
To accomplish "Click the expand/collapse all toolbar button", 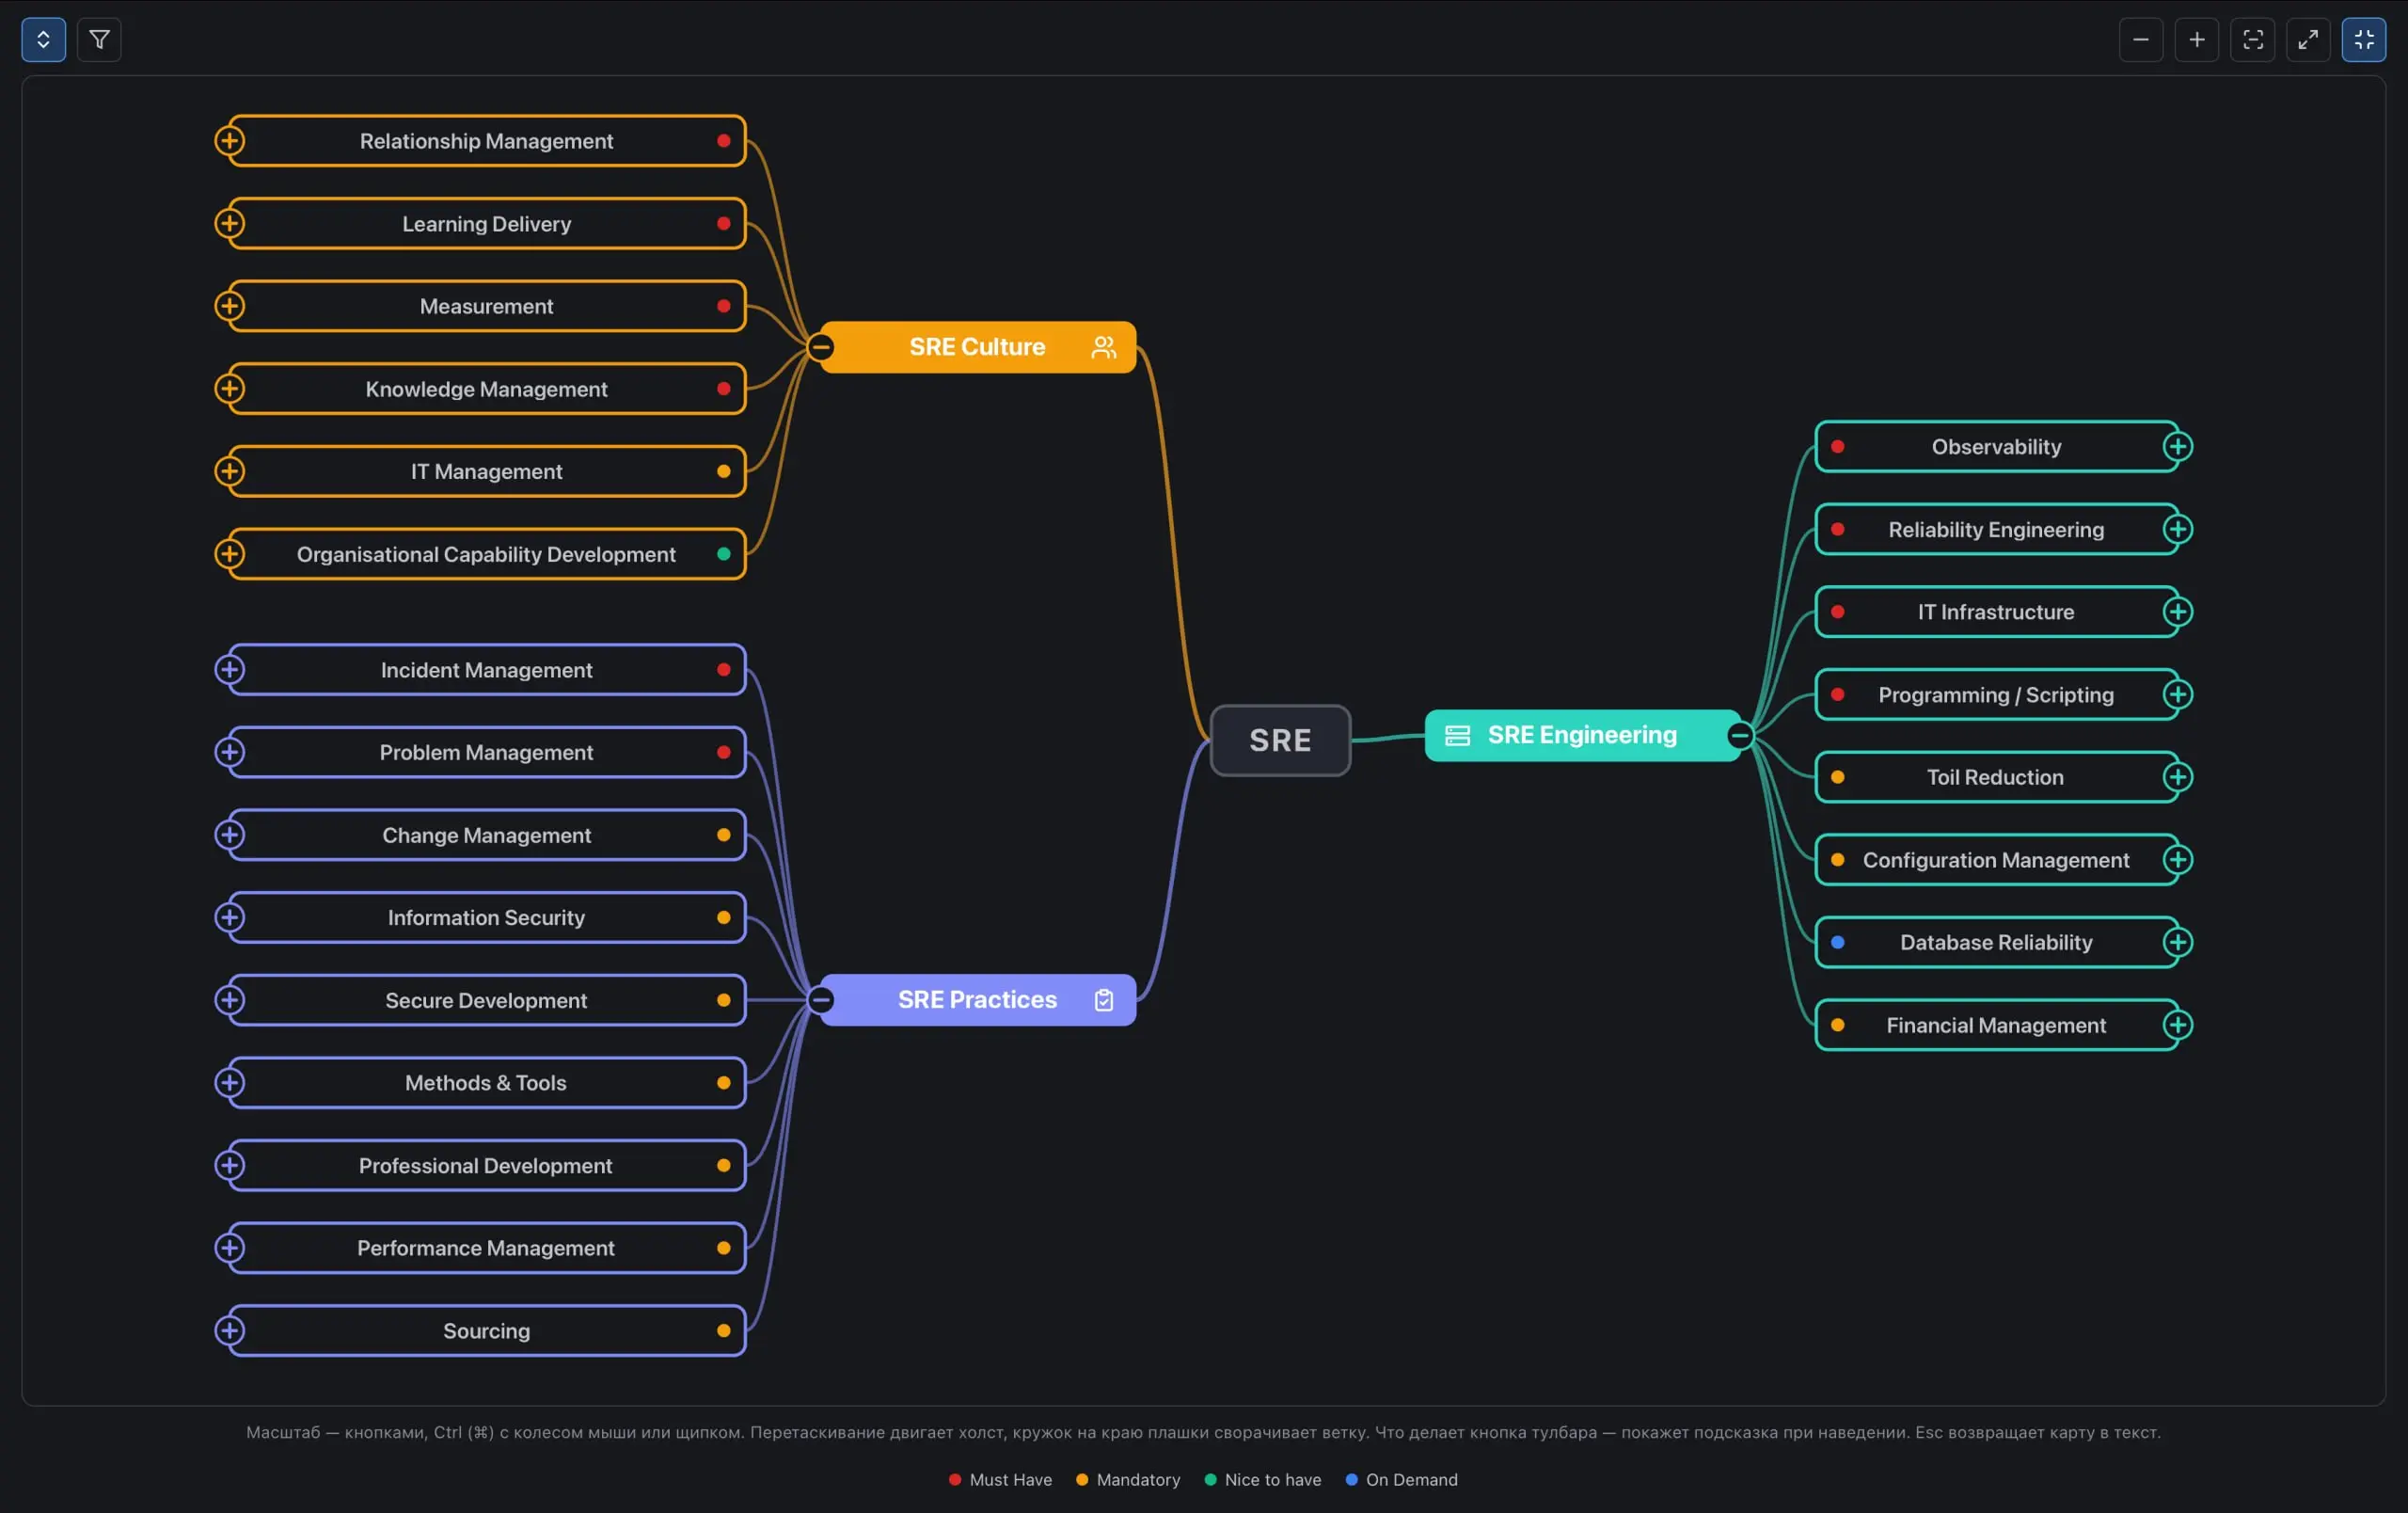I will tap(43, 40).
